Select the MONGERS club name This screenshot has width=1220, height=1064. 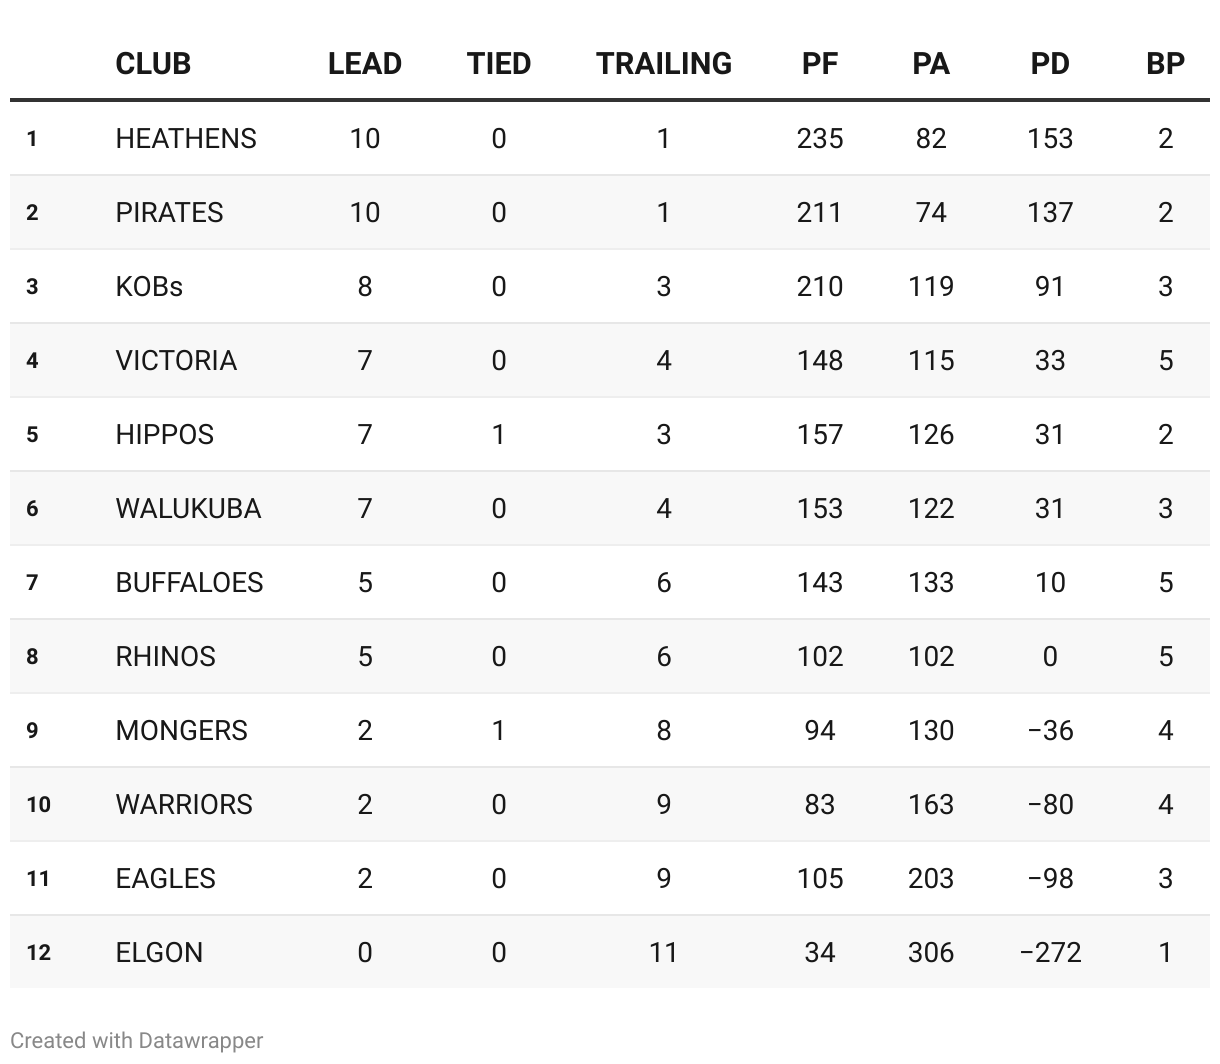point(181,730)
